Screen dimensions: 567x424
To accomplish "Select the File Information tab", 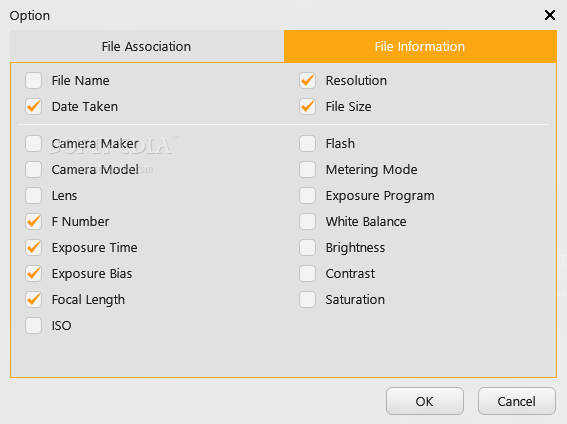I will pos(420,46).
